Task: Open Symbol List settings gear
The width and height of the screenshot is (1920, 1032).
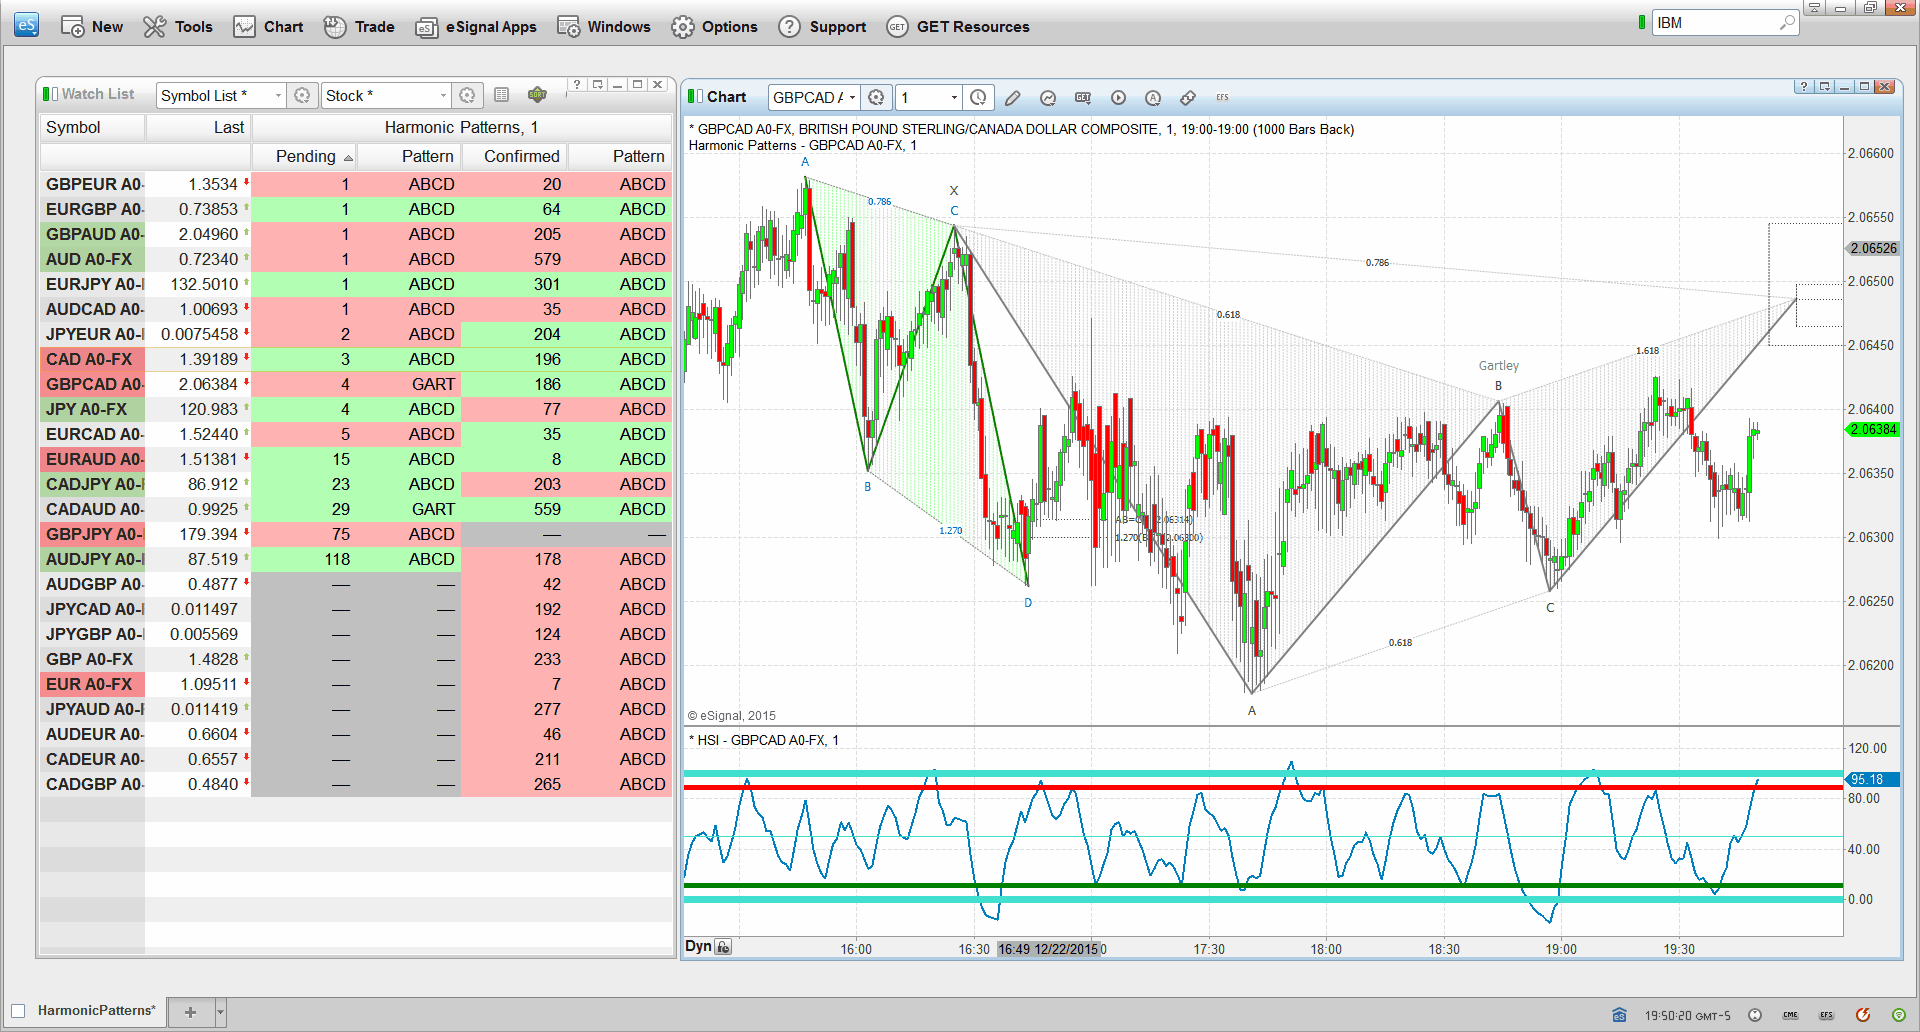Action: [x=302, y=96]
